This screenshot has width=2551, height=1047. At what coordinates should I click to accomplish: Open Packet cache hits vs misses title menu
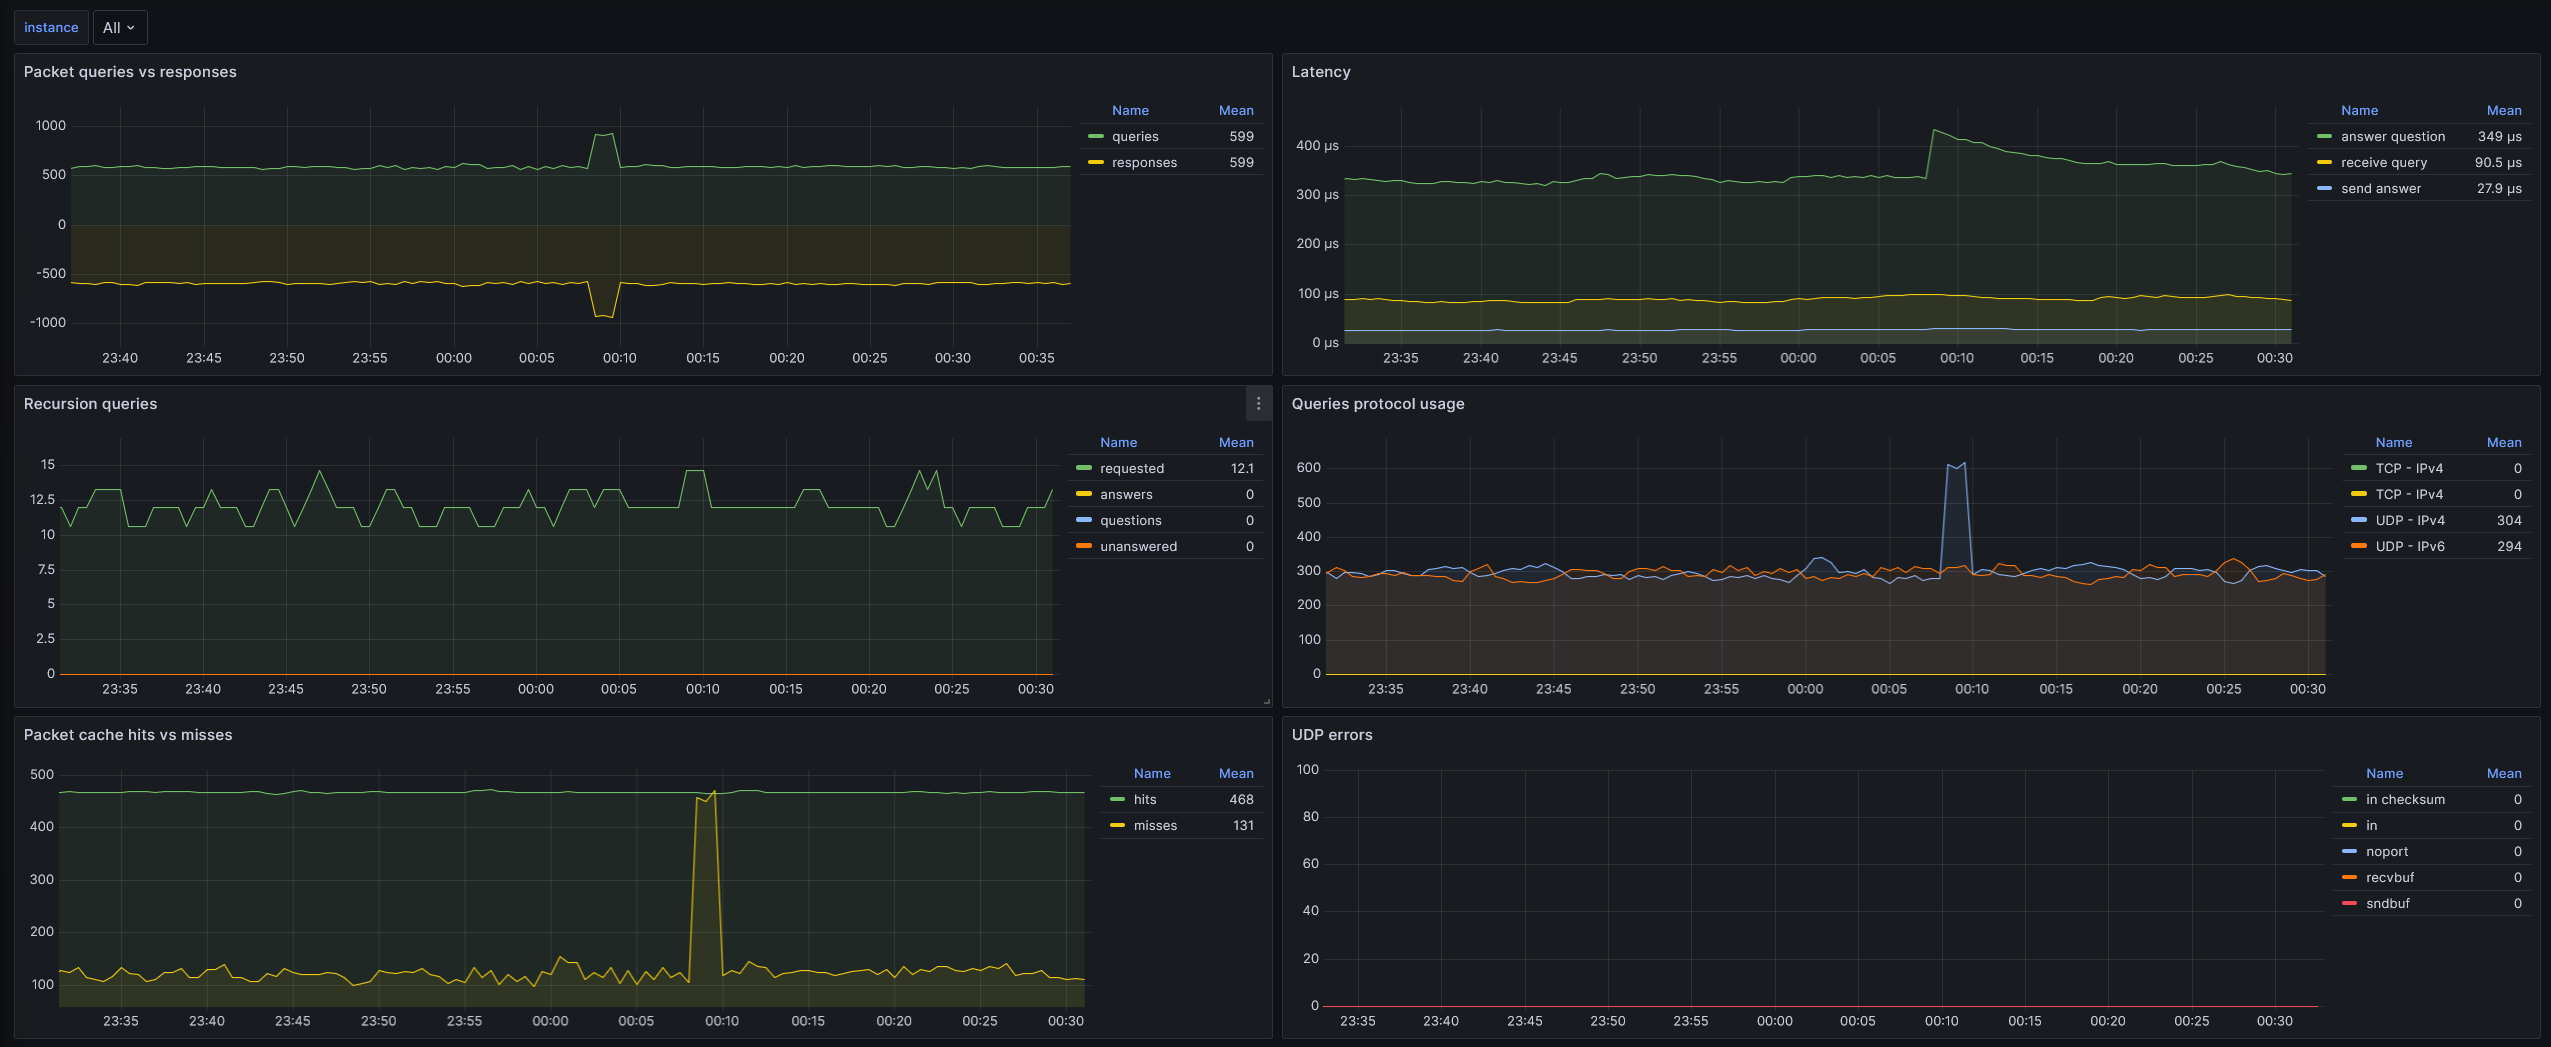128,735
